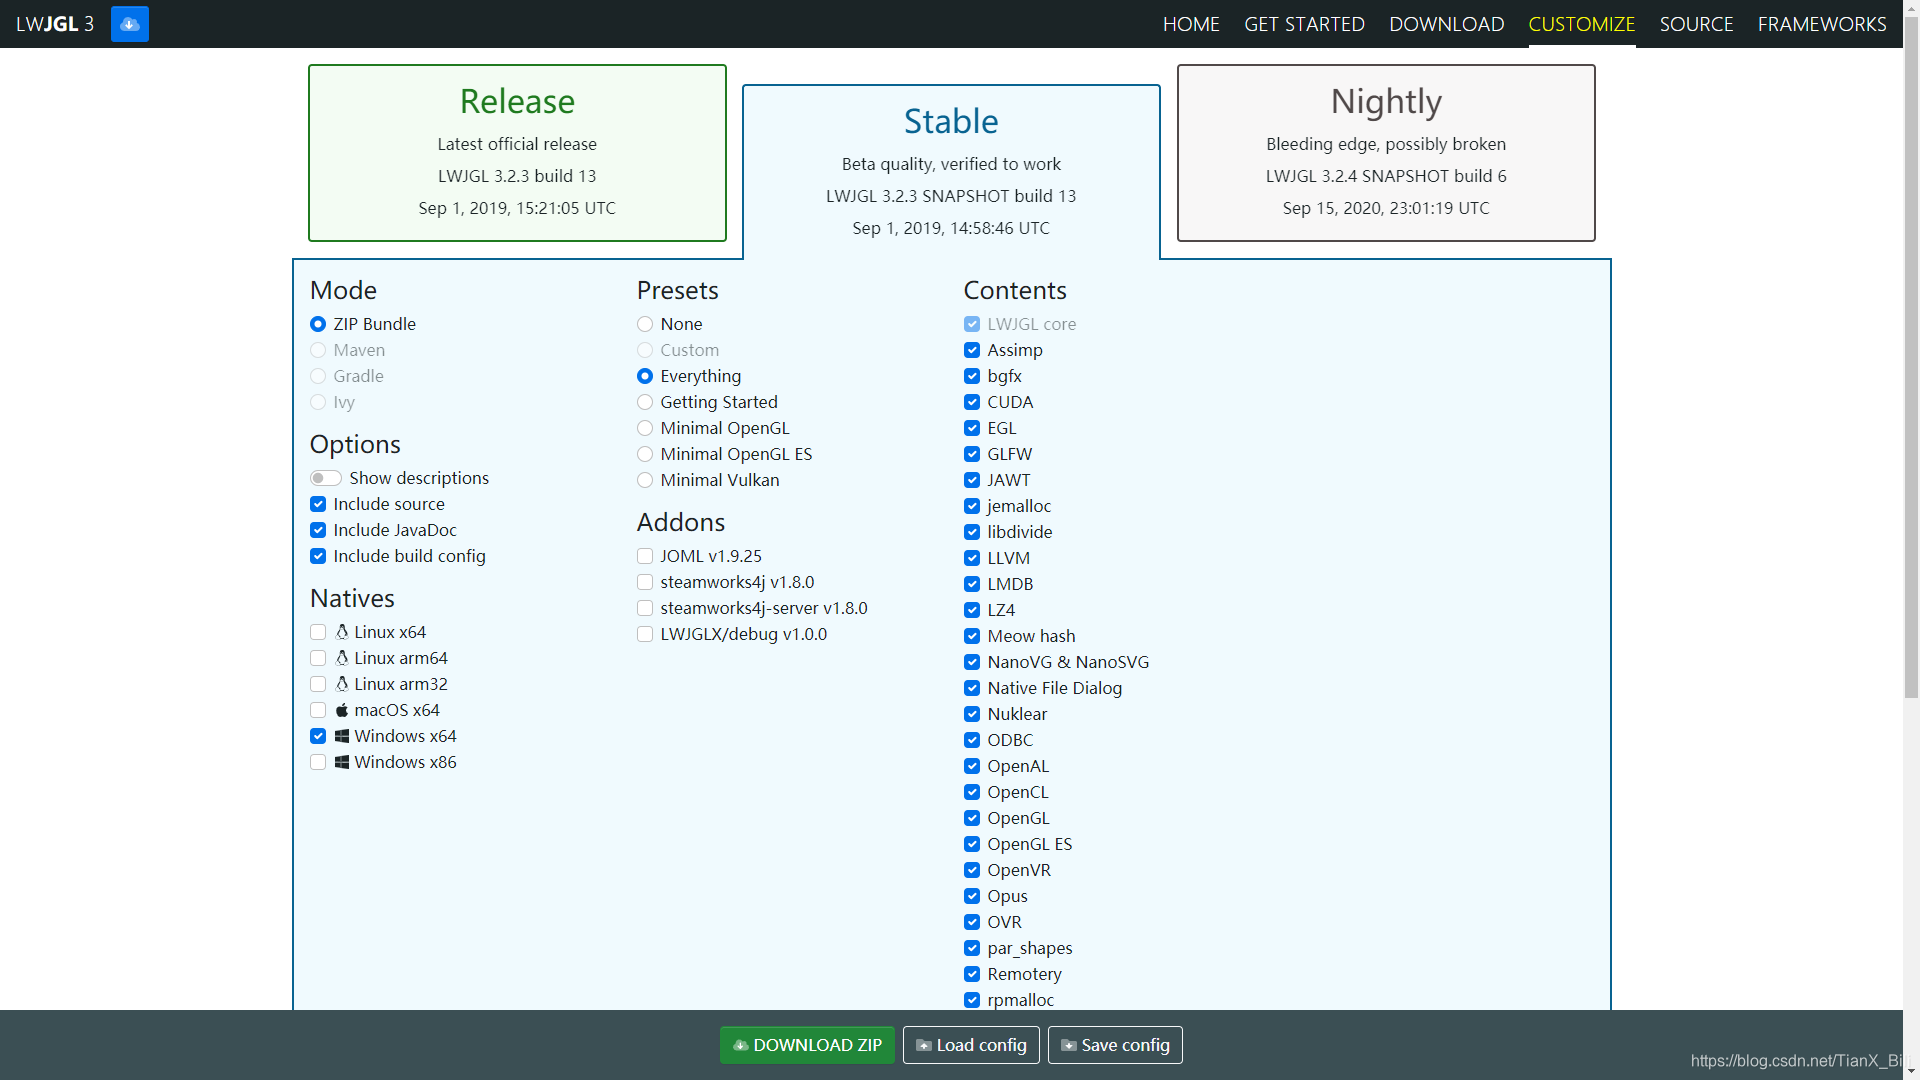
Task: Uncheck the Include JavaDoc option
Action: pos(318,530)
